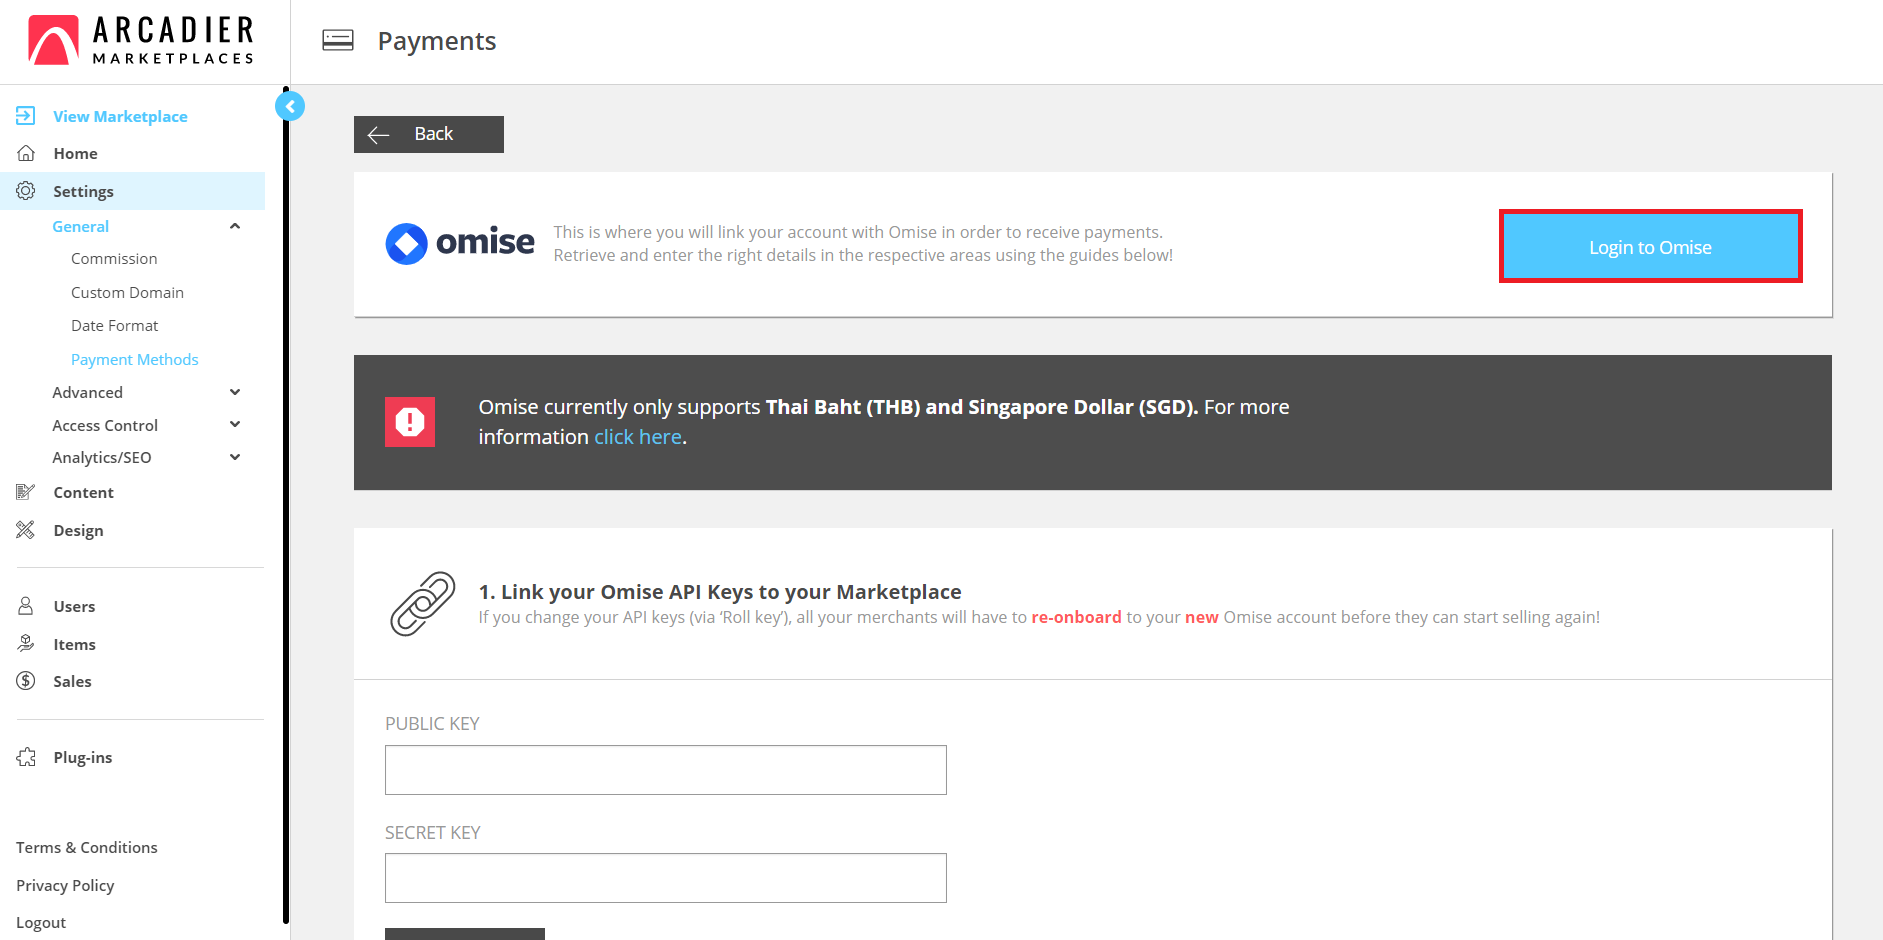The height and width of the screenshot is (940, 1883).
Task: Open Terms & Conditions link
Action: 87,847
